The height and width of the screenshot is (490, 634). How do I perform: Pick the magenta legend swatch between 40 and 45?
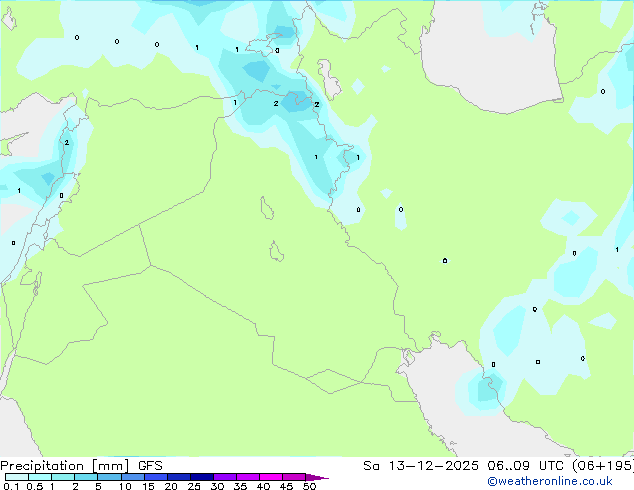271,477
